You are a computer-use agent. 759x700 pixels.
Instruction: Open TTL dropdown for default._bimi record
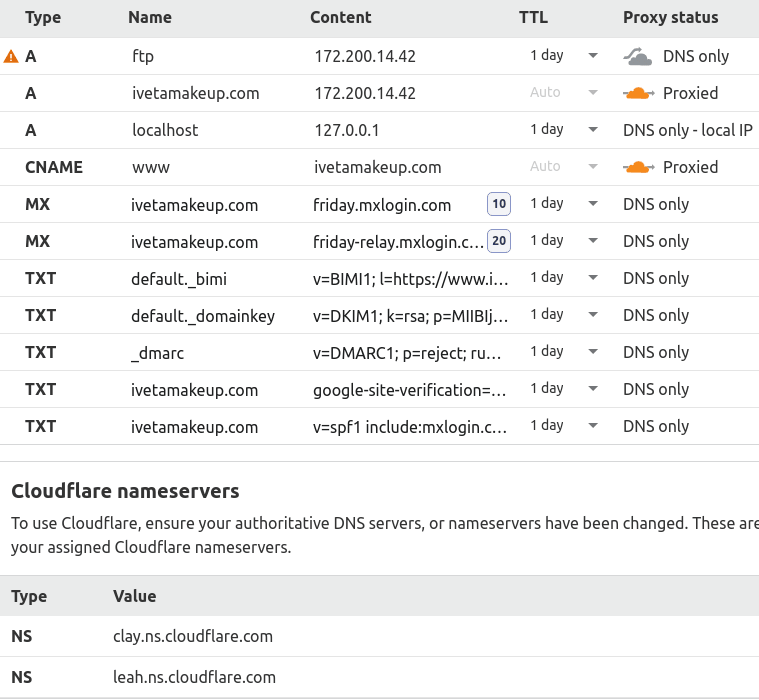tap(592, 278)
